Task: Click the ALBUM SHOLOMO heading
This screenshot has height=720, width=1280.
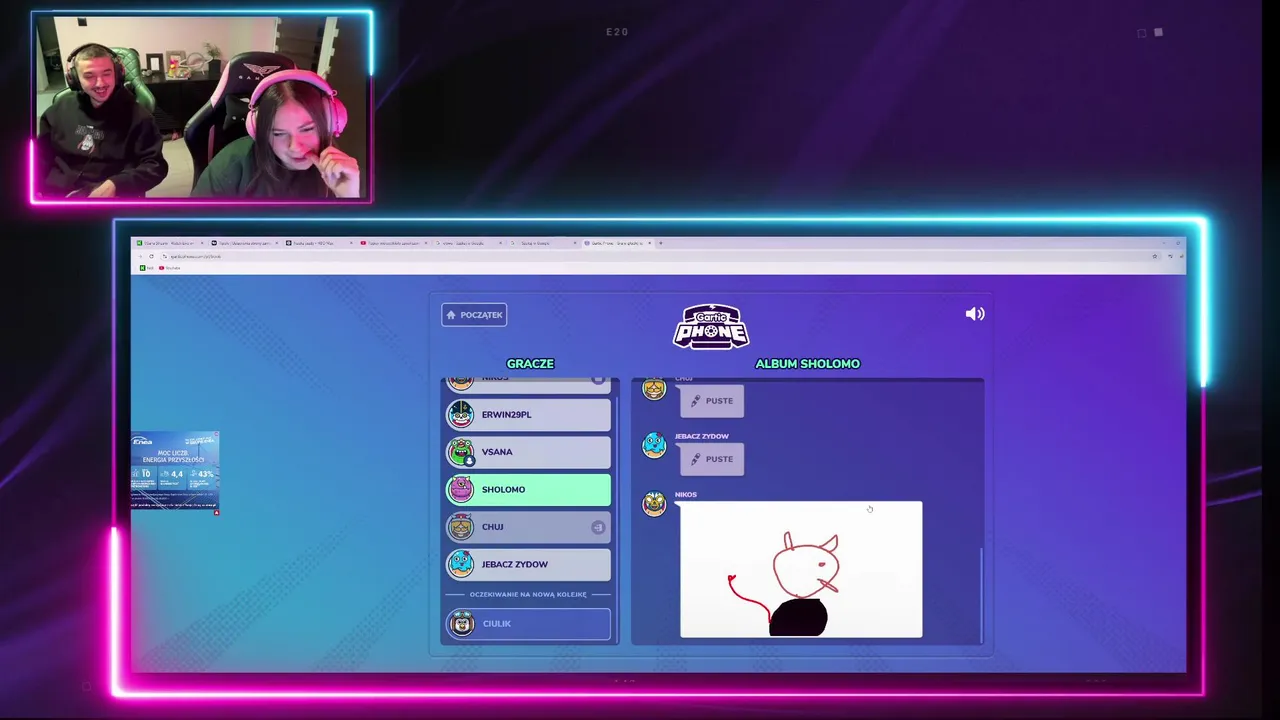Action: 807,364
